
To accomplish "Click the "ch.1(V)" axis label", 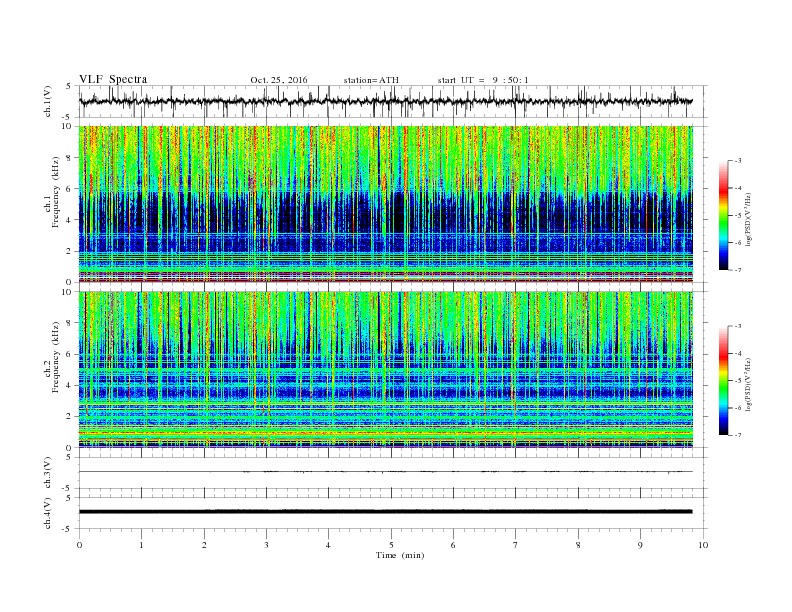I will coord(48,101).
